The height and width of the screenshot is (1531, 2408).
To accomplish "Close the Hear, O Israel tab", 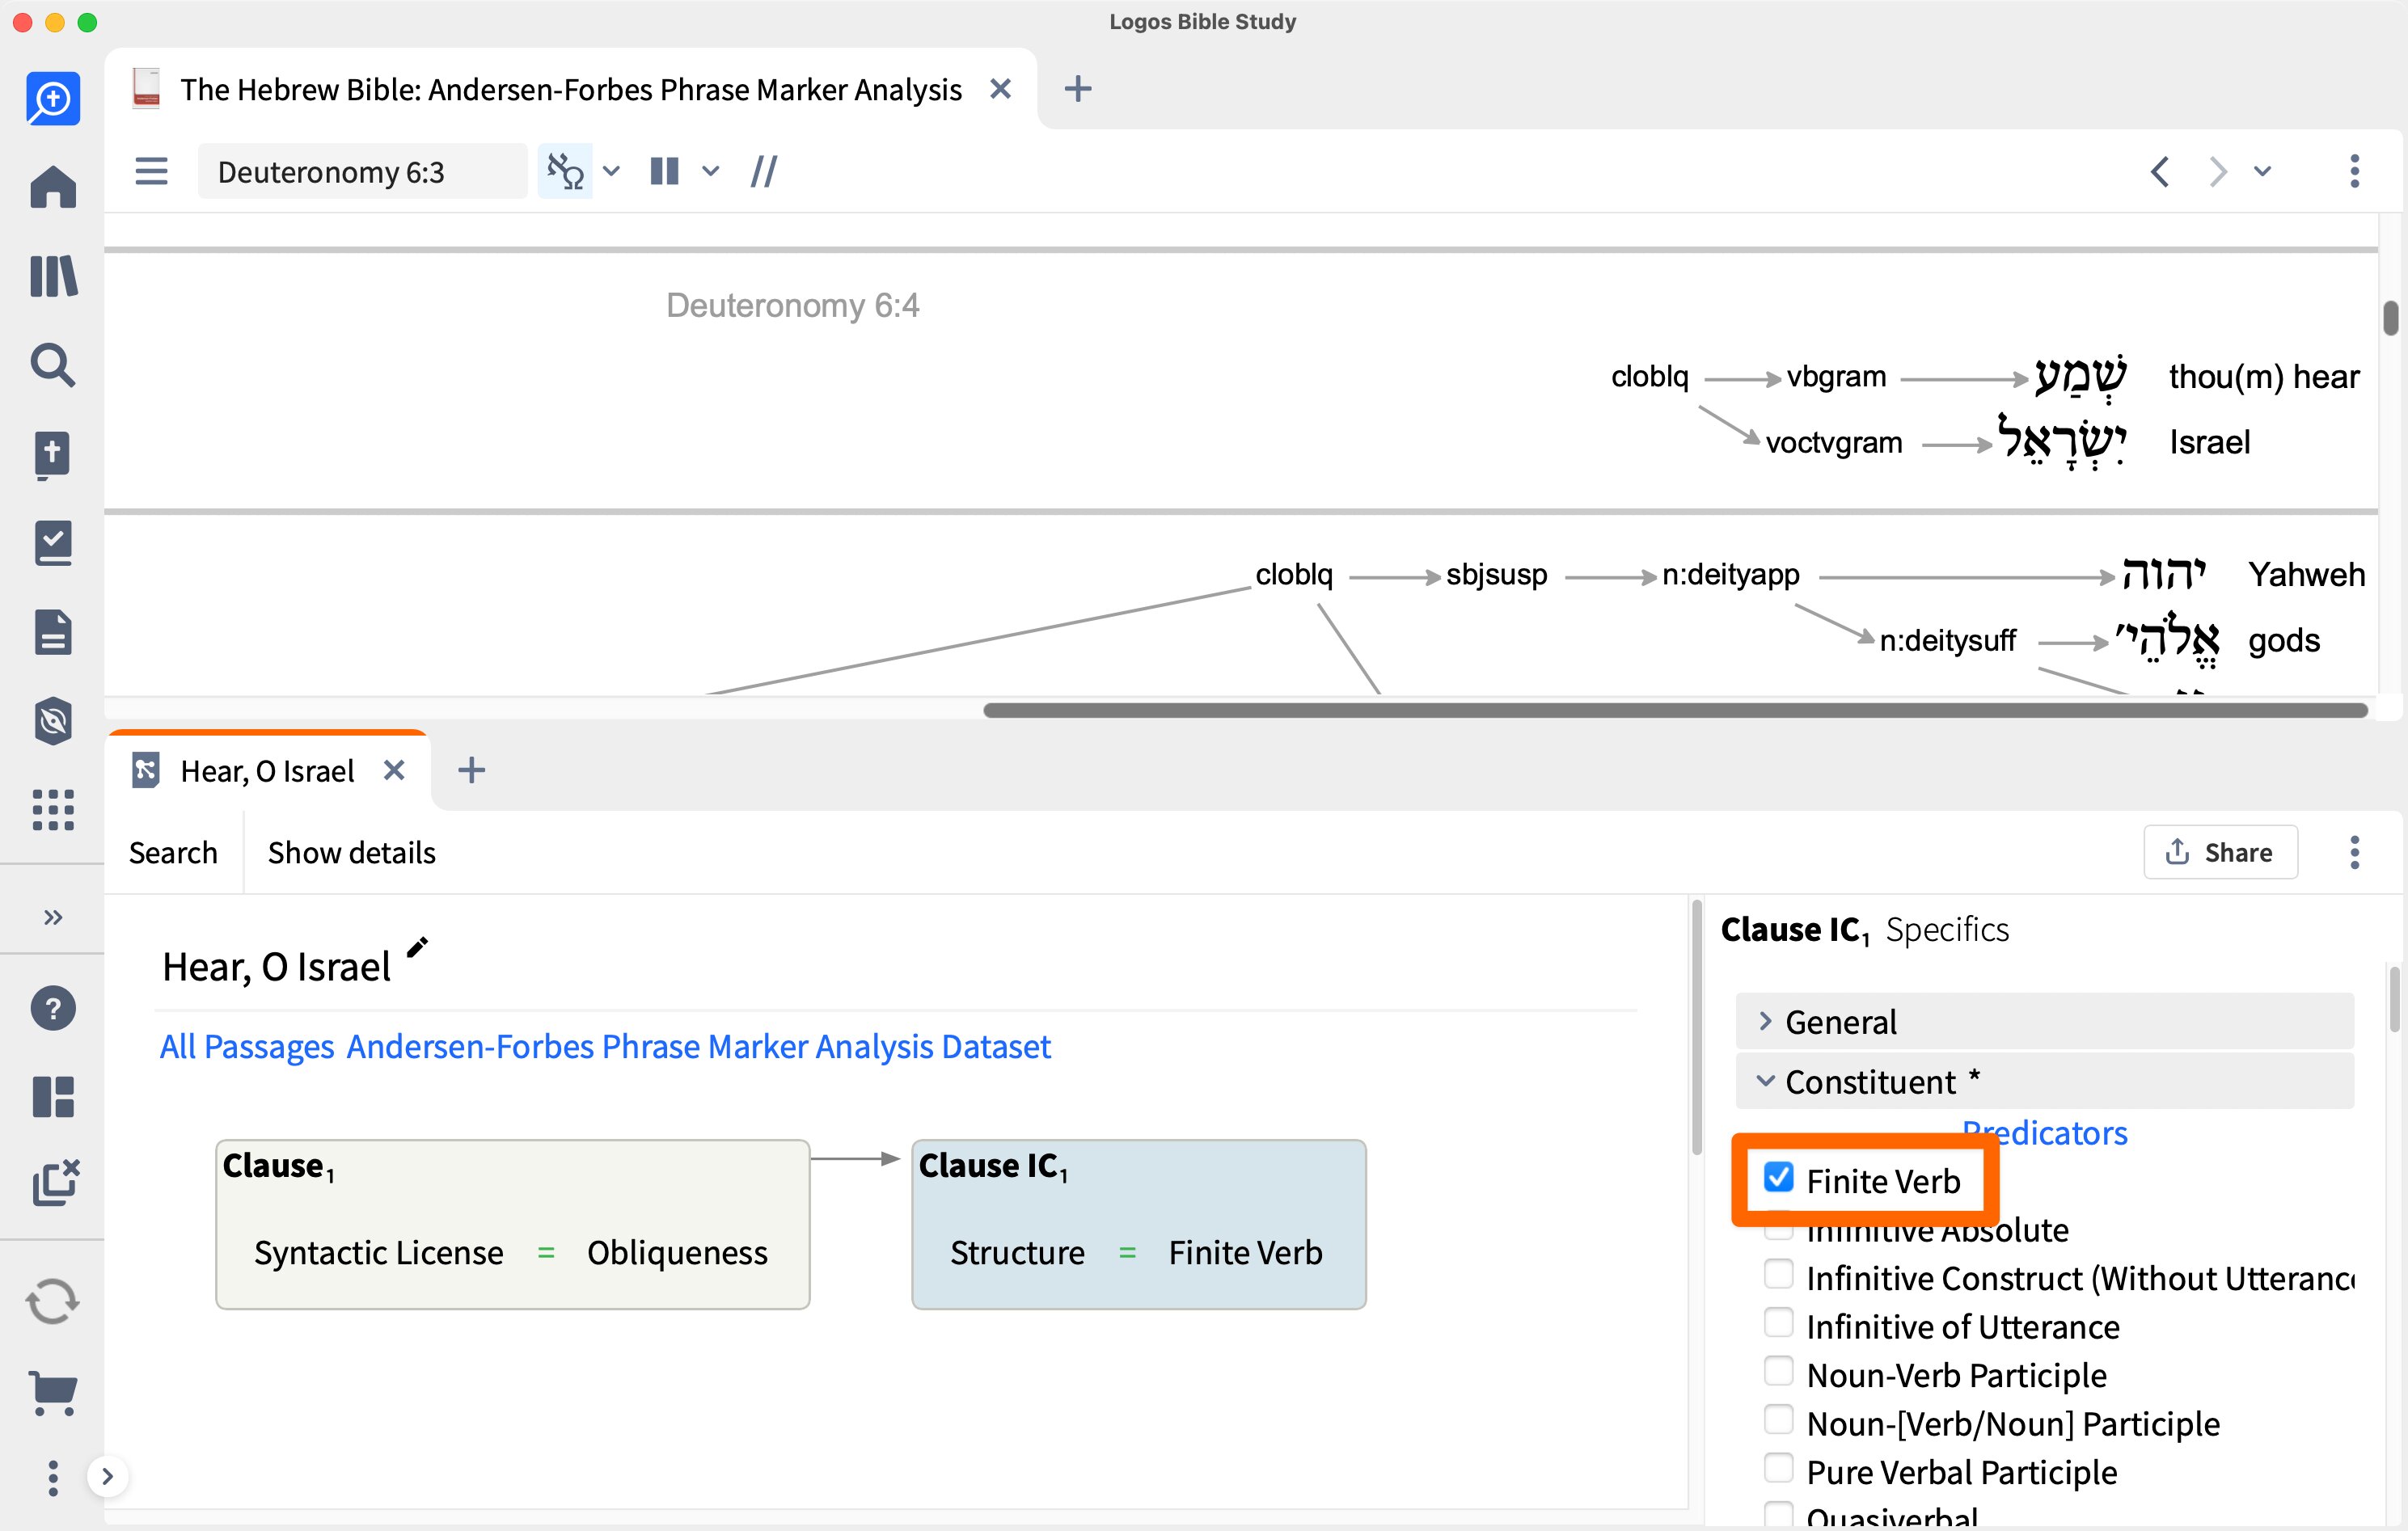I will (394, 770).
